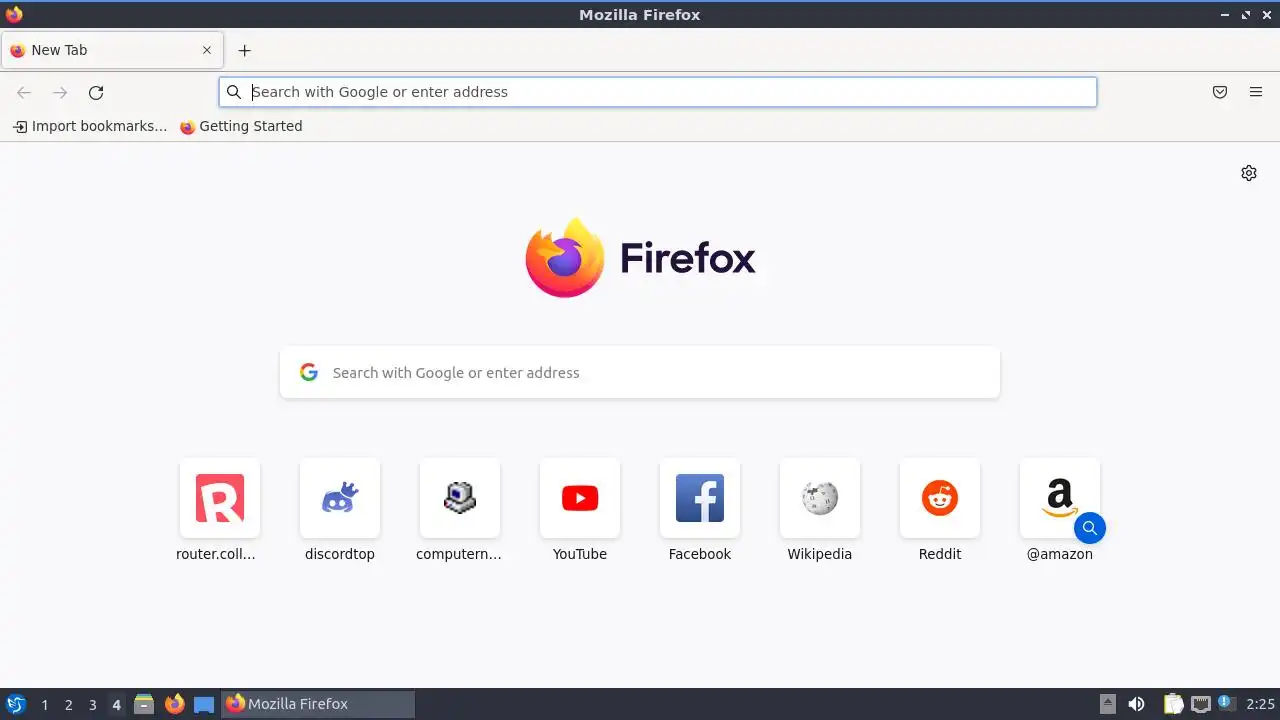Open the Firefox hamburger menu
This screenshot has height=720, width=1280.
[x=1256, y=92]
